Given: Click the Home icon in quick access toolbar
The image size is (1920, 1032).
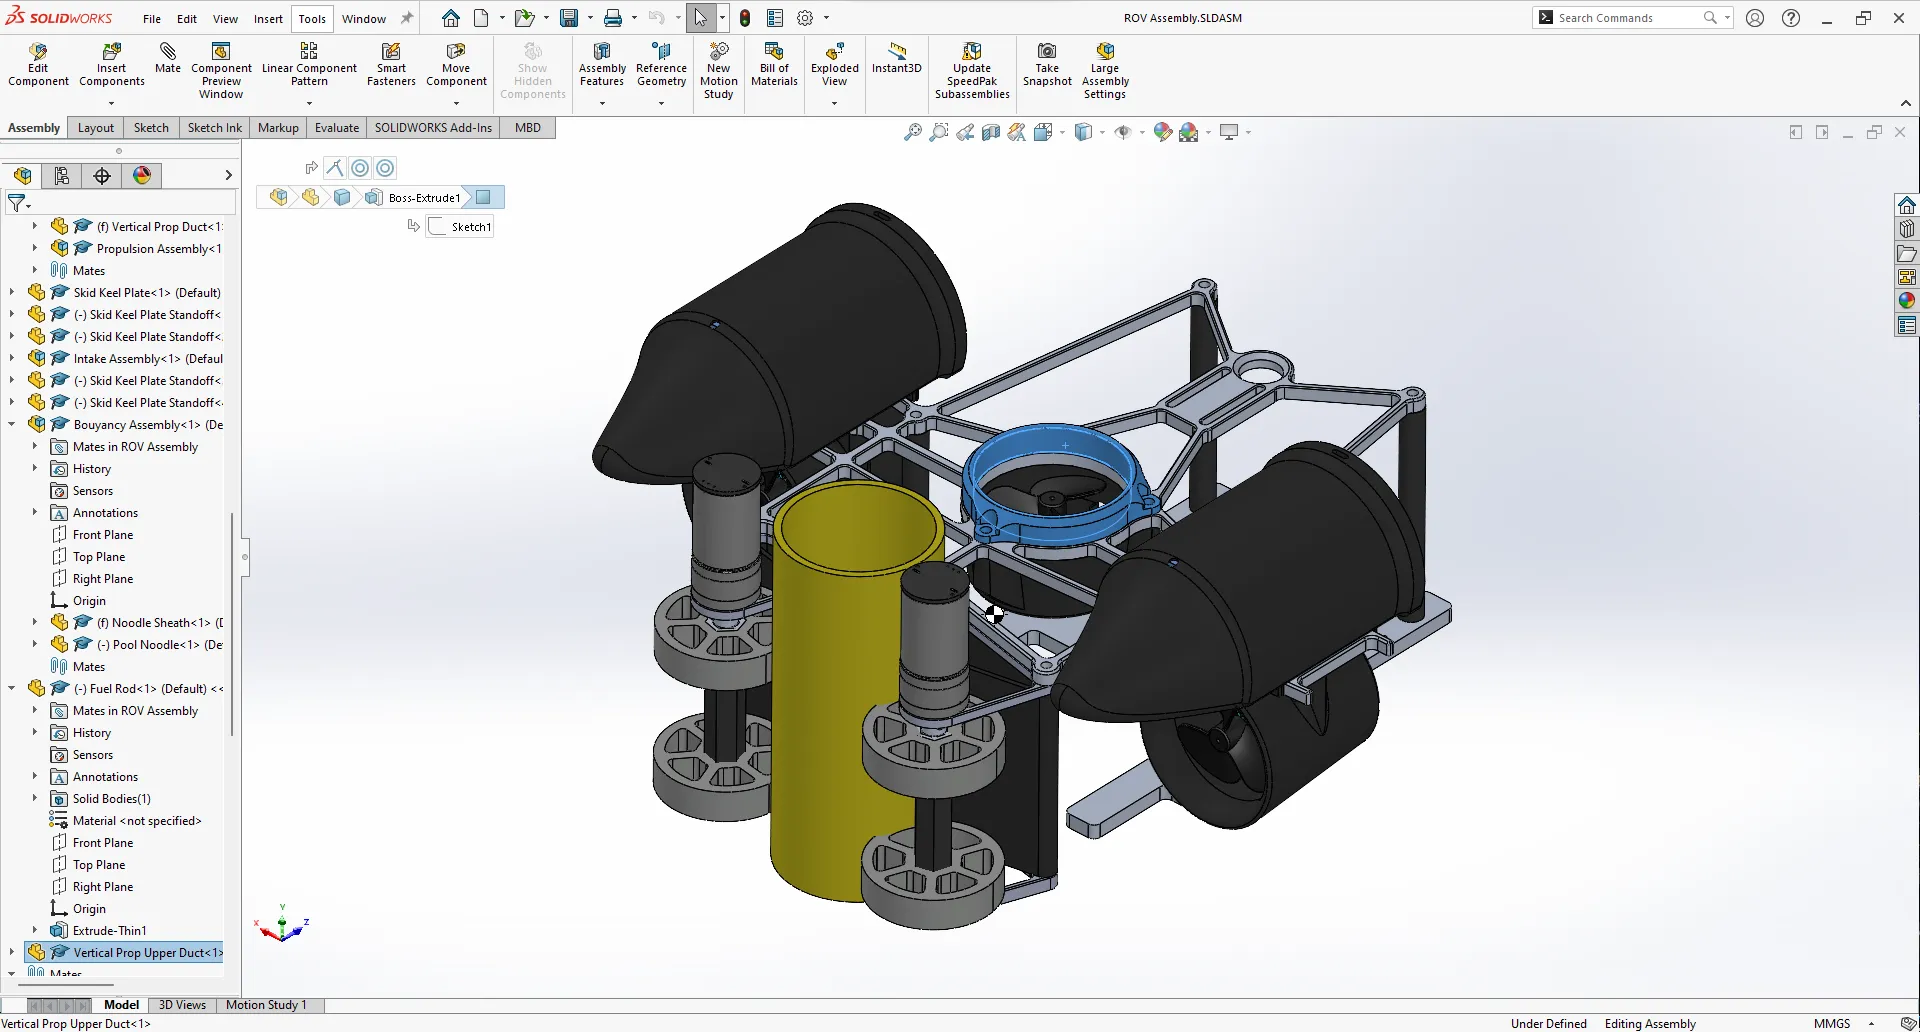Looking at the screenshot, I should (451, 18).
